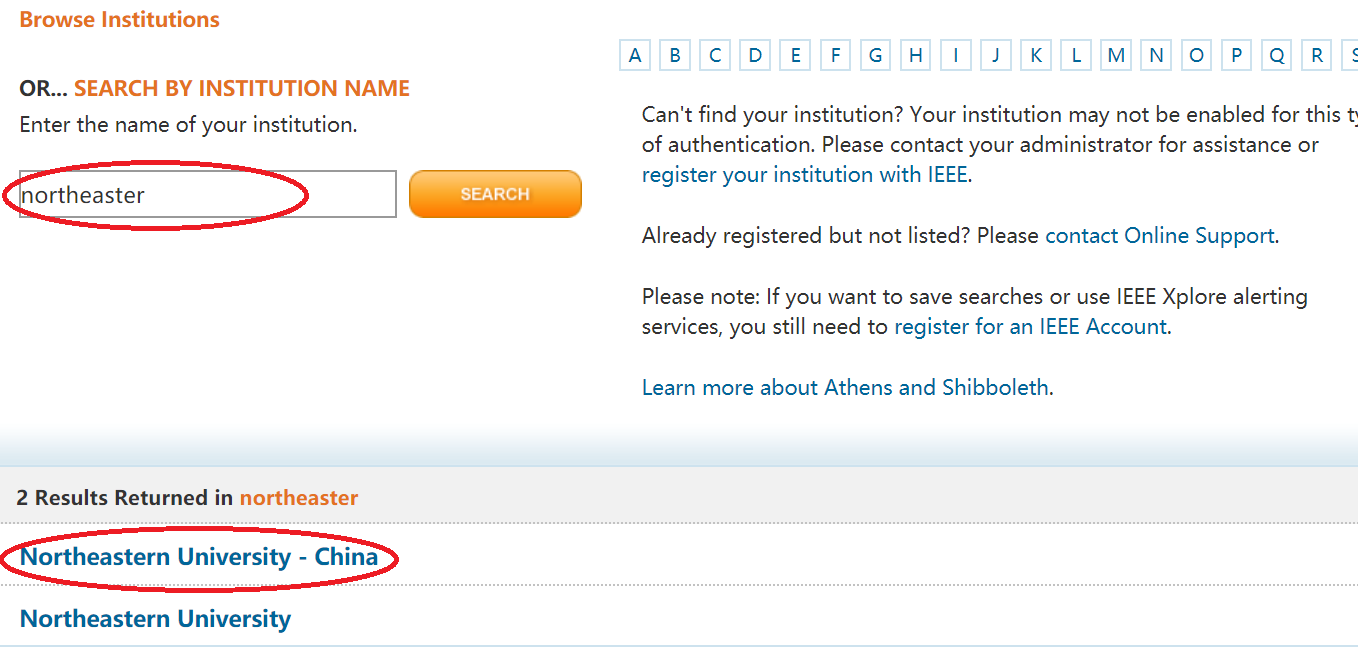Screen dimensions: 1358x658
Task: Show institutions under letter D
Action: pyautogui.click(x=755, y=56)
